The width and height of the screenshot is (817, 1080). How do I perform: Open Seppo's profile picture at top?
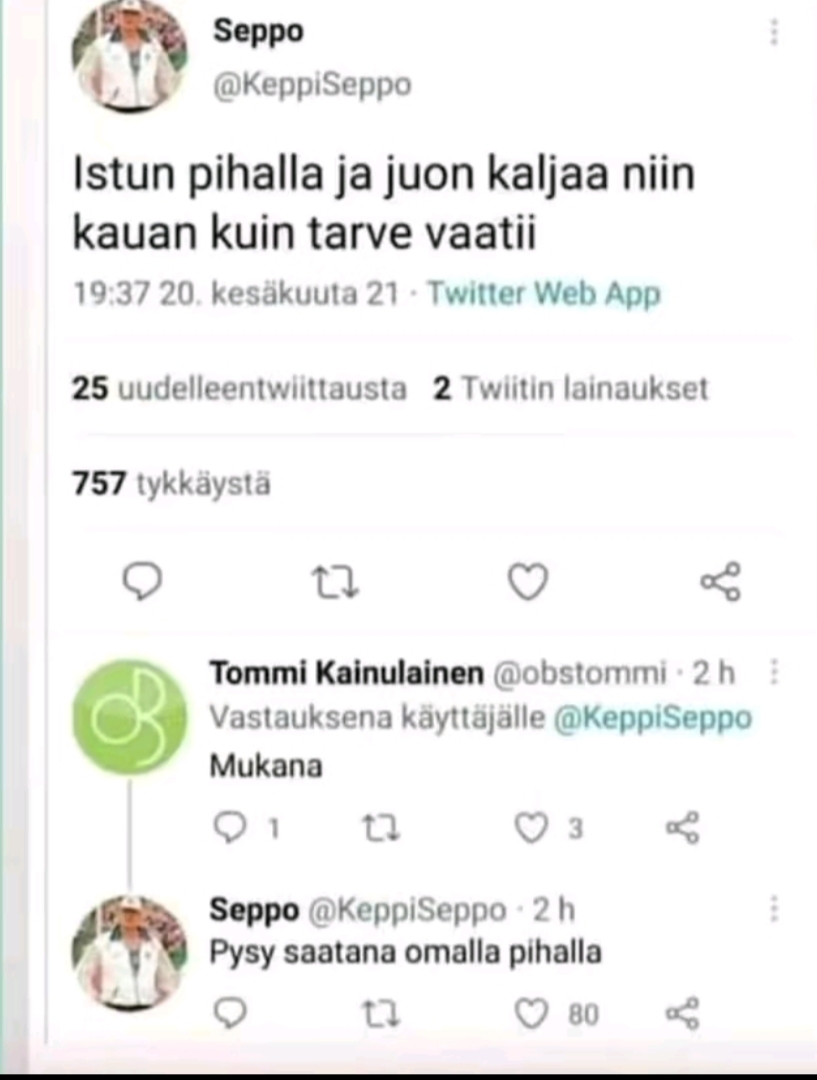tap(131, 57)
